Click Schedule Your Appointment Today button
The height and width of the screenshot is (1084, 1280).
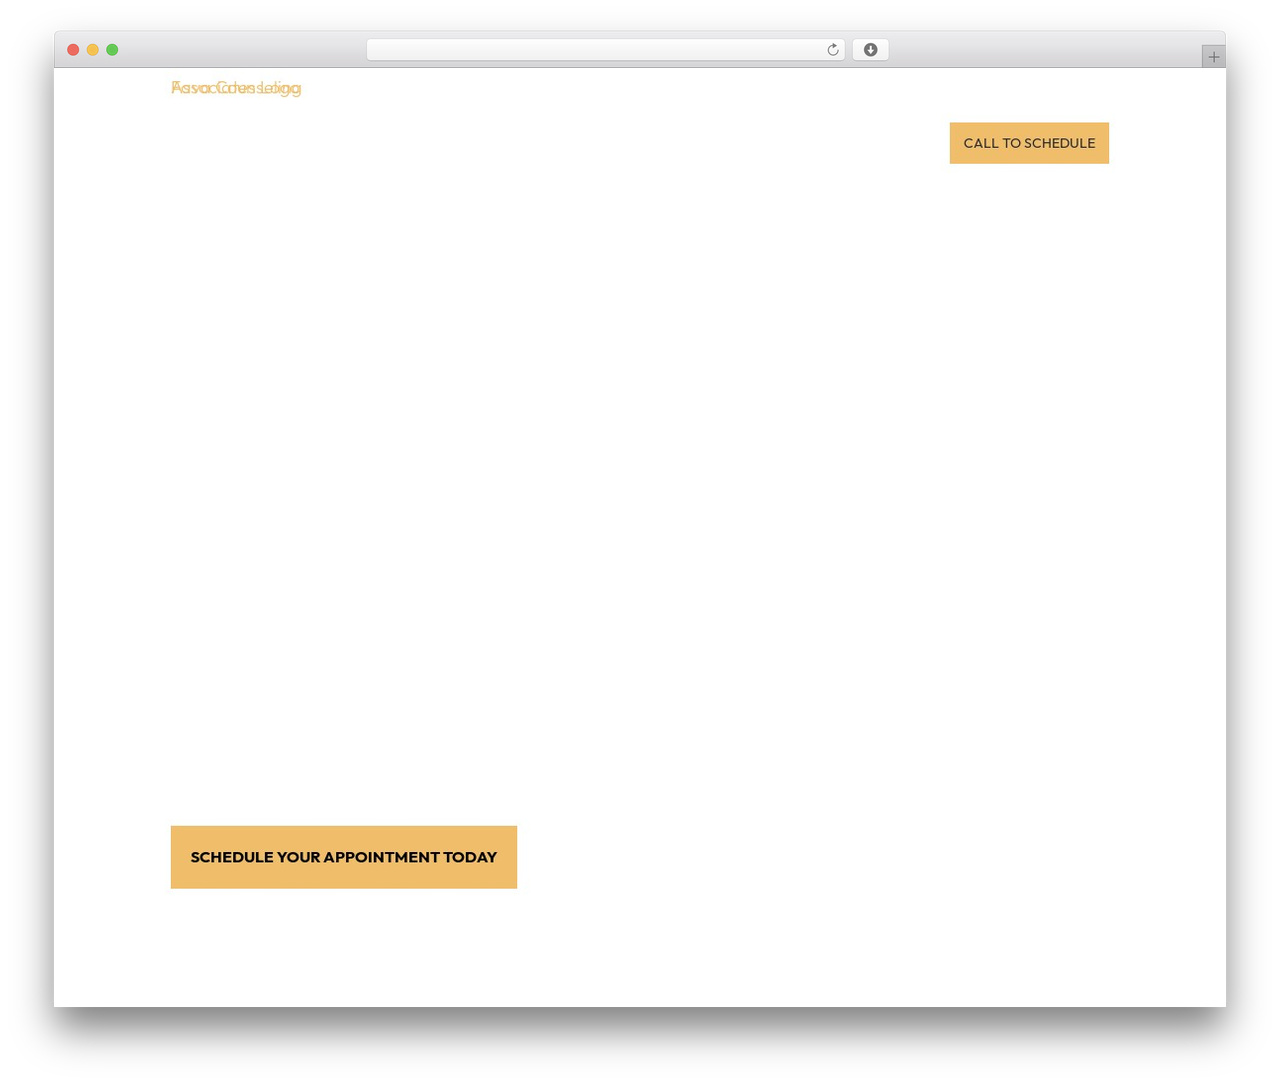click(344, 857)
